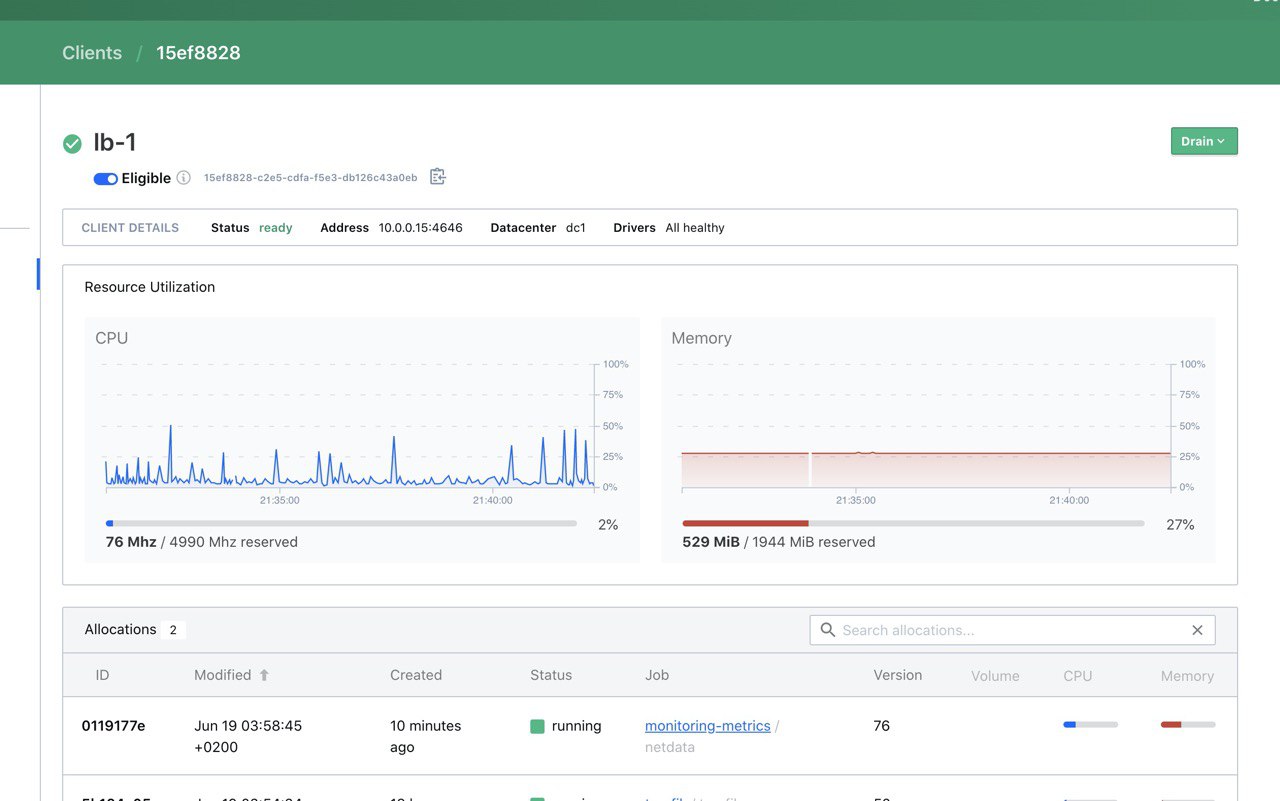1280x801 pixels.
Task: Click the 2% CPU usage value
Action: pyautogui.click(x=608, y=525)
